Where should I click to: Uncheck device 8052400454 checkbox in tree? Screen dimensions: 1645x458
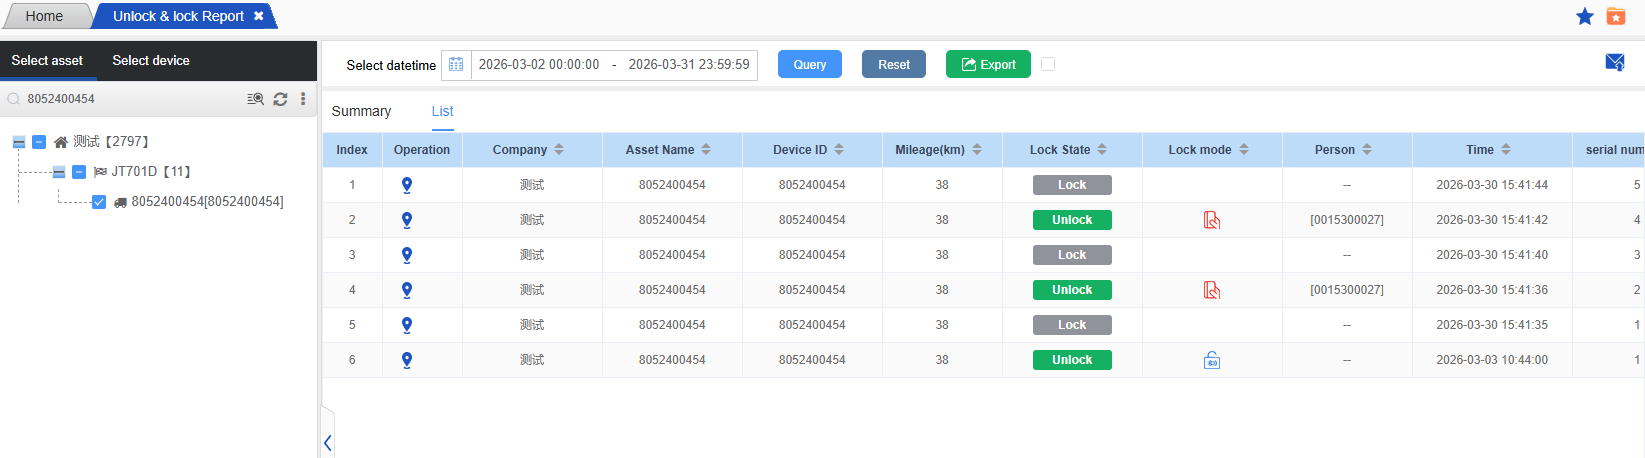(x=99, y=202)
